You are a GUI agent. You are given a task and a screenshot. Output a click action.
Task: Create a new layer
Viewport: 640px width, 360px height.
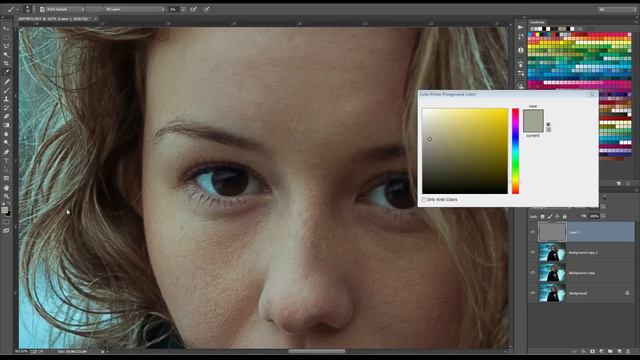619,351
